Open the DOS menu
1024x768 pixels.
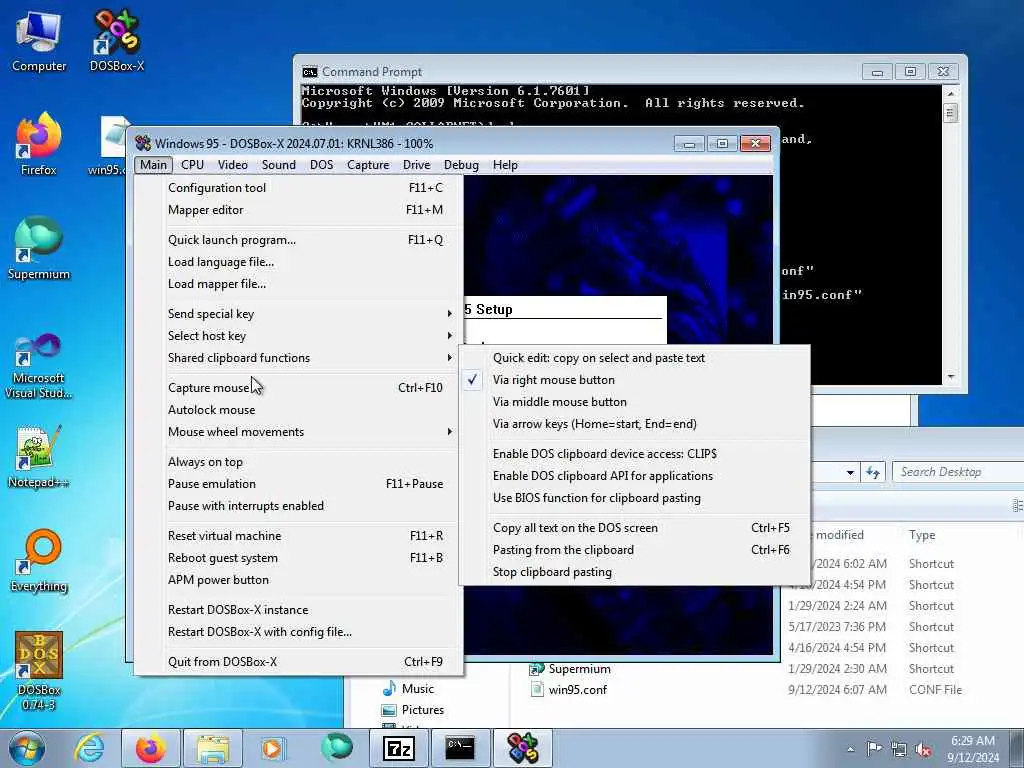tap(321, 165)
